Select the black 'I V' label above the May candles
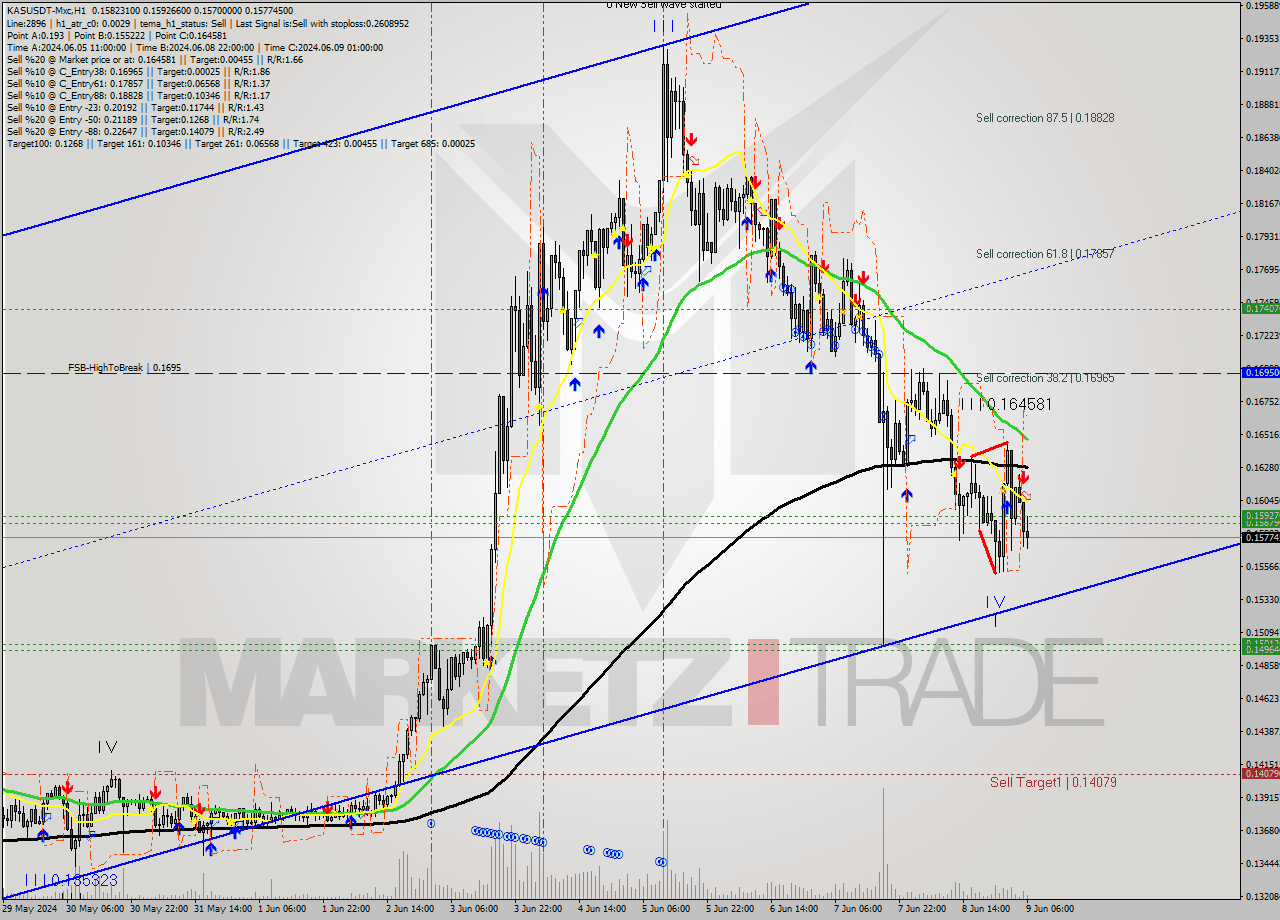The height and width of the screenshot is (920, 1280). 108,747
